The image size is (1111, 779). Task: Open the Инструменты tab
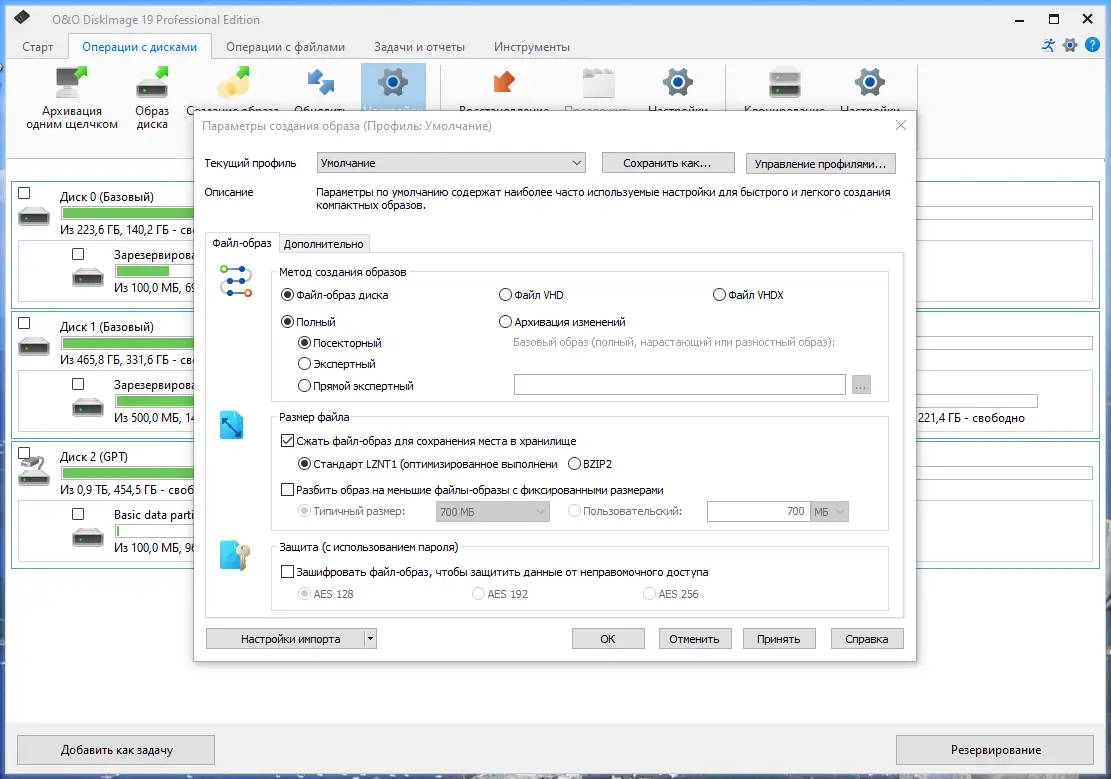[x=531, y=47]
